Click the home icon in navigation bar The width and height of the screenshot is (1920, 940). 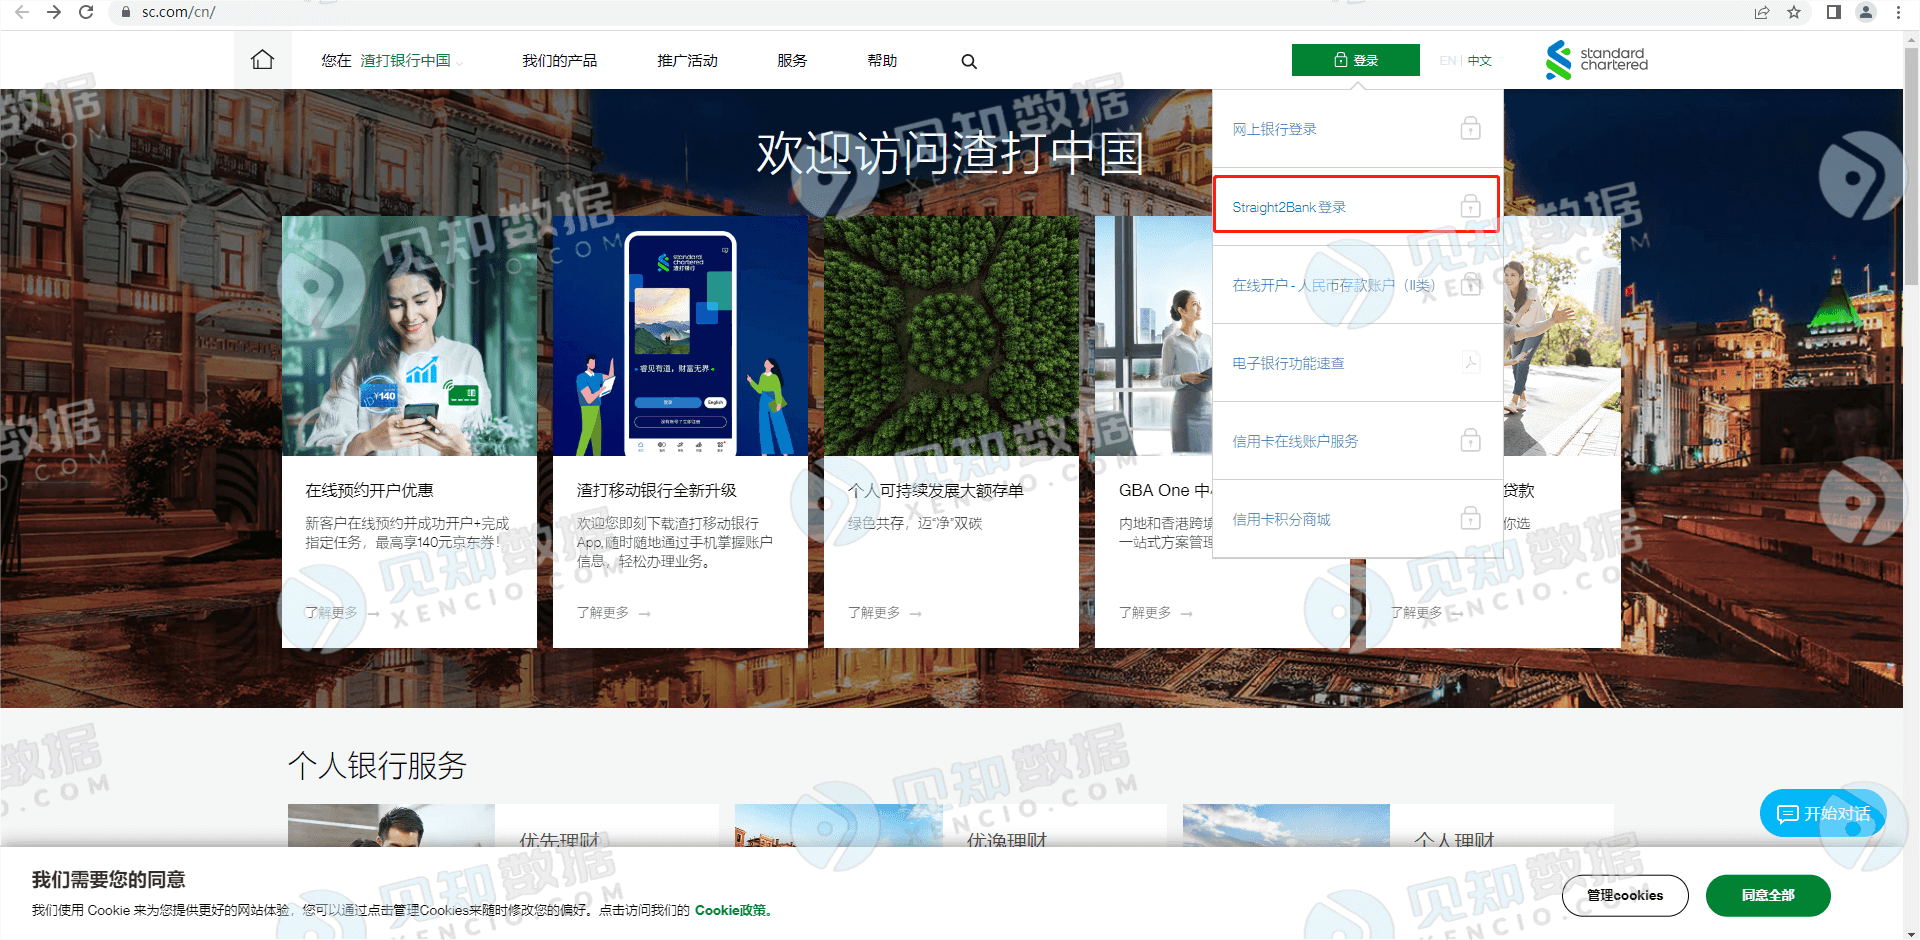tap(262, 60)
